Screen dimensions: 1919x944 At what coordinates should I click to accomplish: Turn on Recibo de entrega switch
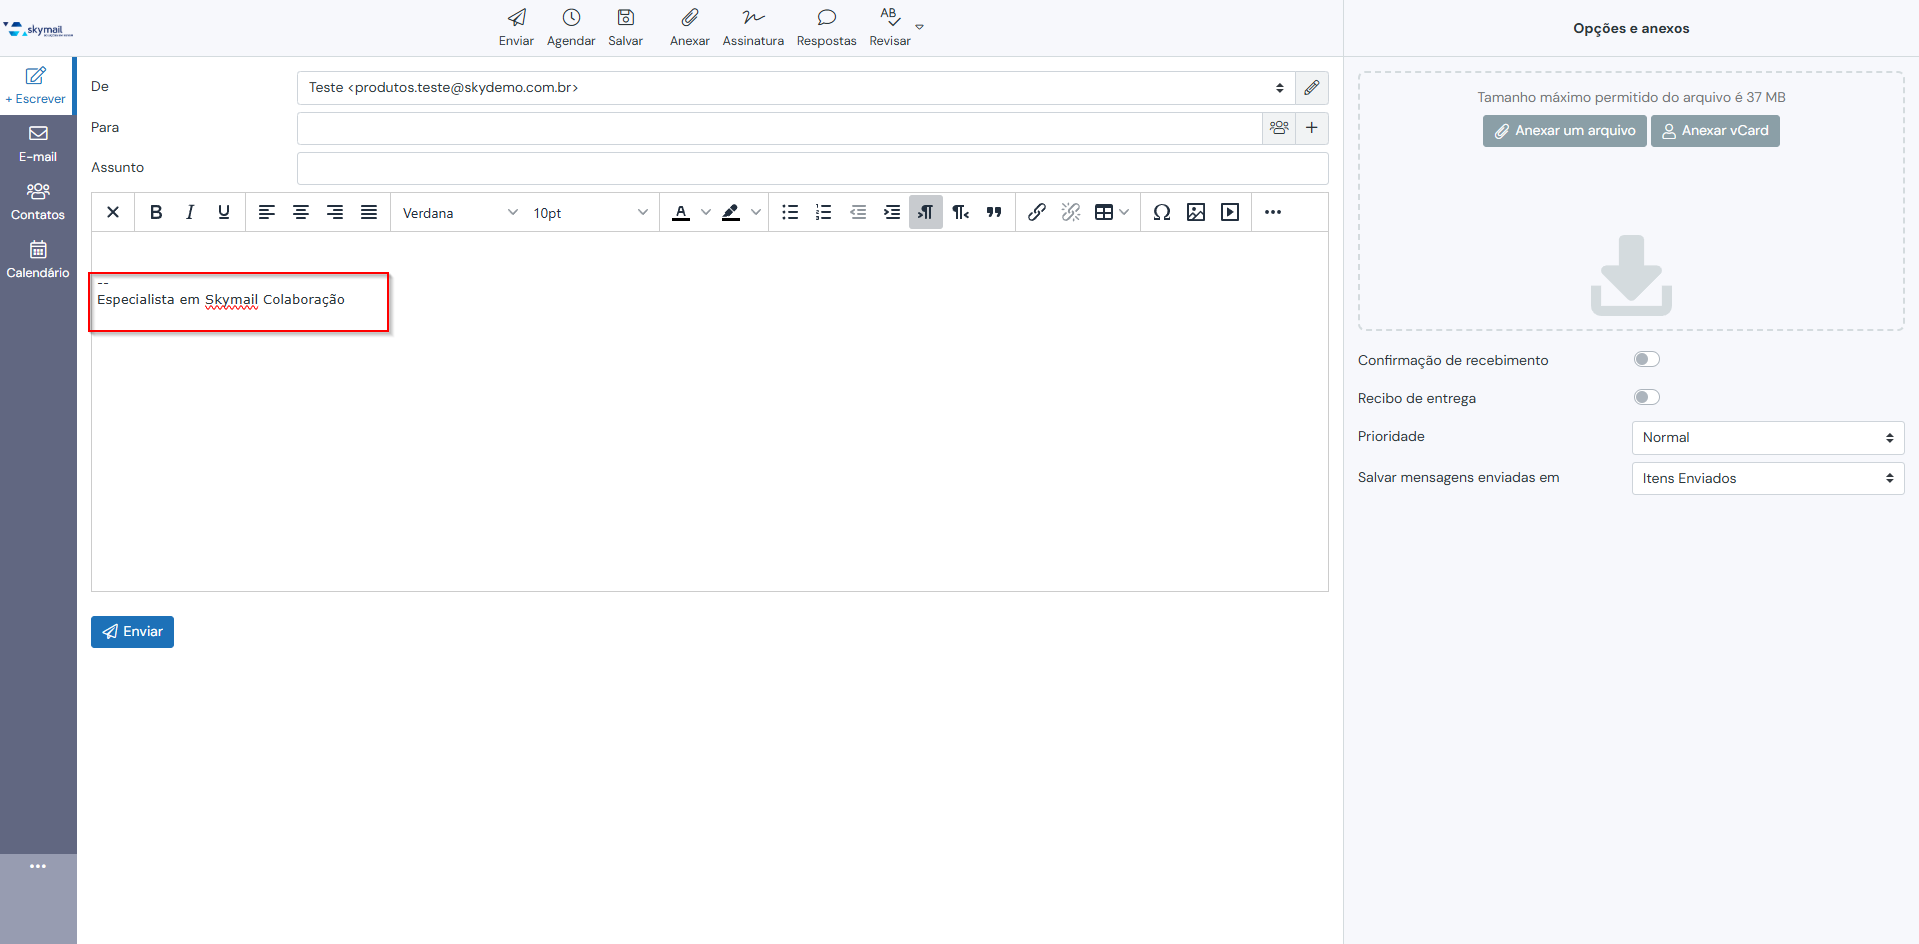[1646, 398]
